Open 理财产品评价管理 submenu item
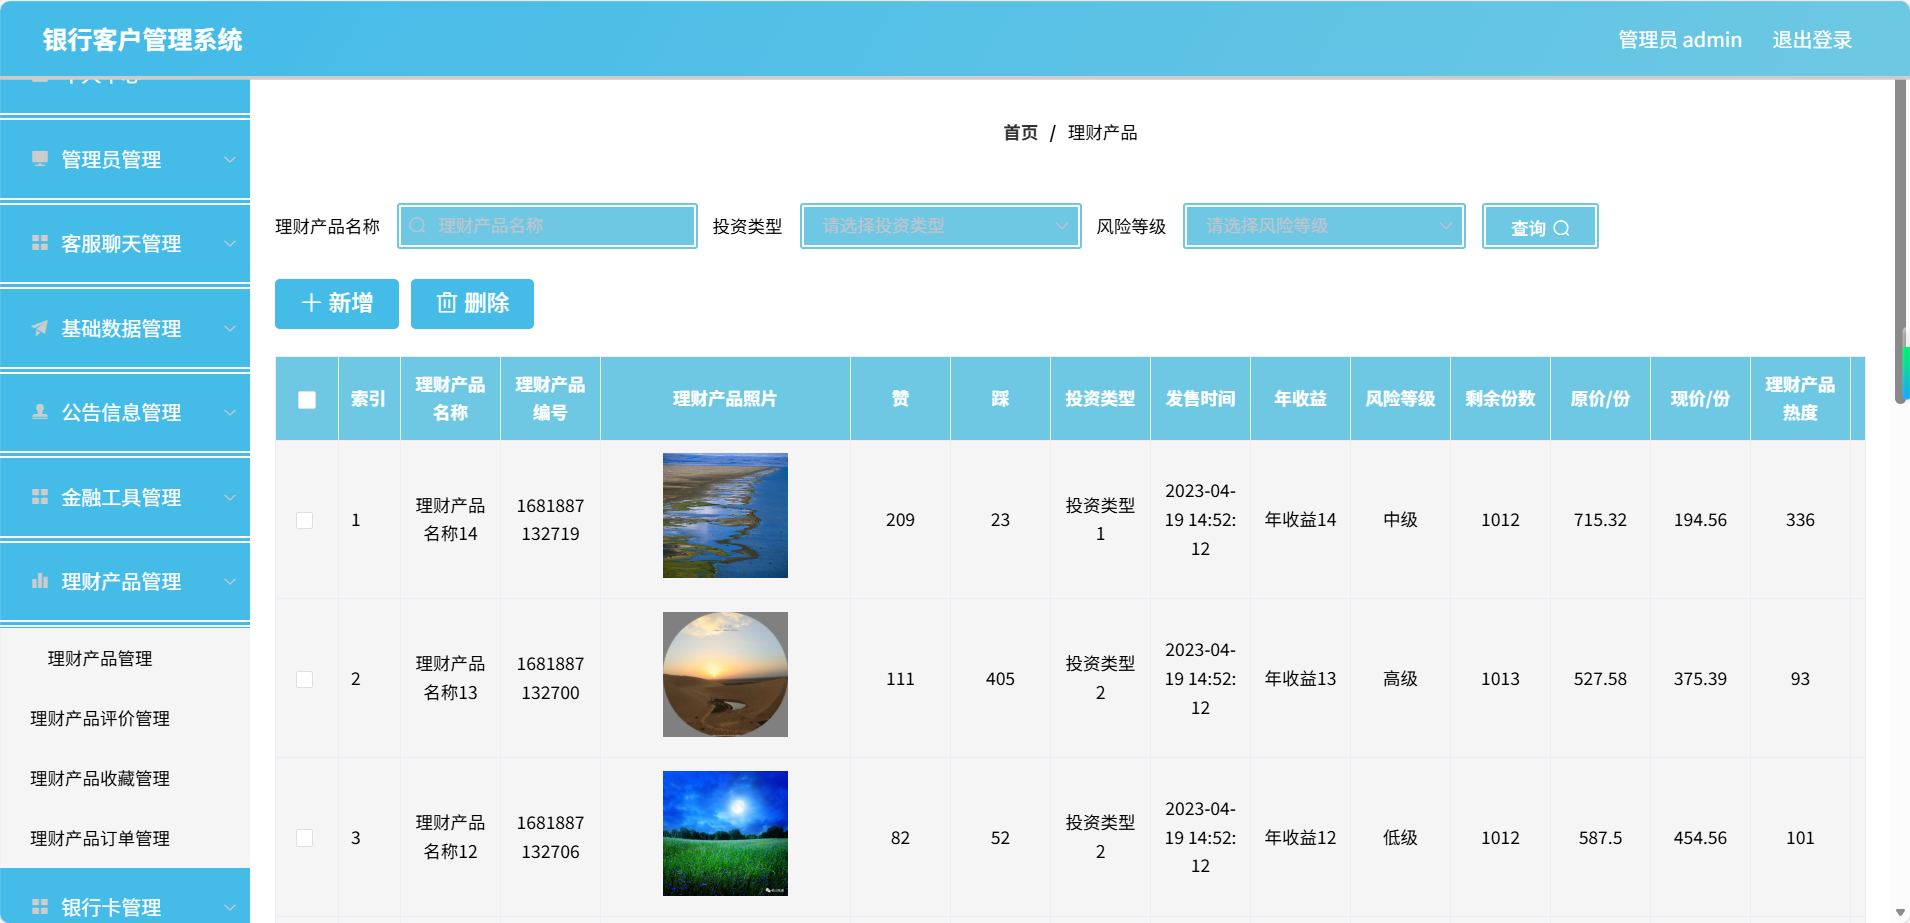Screen dimensions: 1910x923 [125, 718]
